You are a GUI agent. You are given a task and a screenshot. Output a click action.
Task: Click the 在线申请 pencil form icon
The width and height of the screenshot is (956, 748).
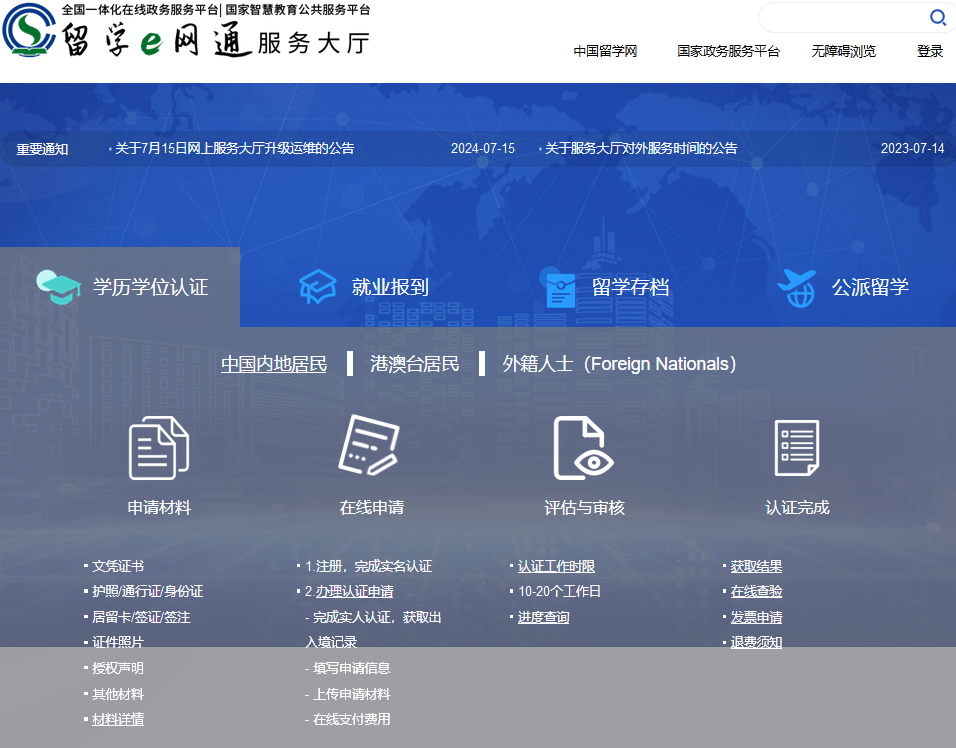(369, 444)
